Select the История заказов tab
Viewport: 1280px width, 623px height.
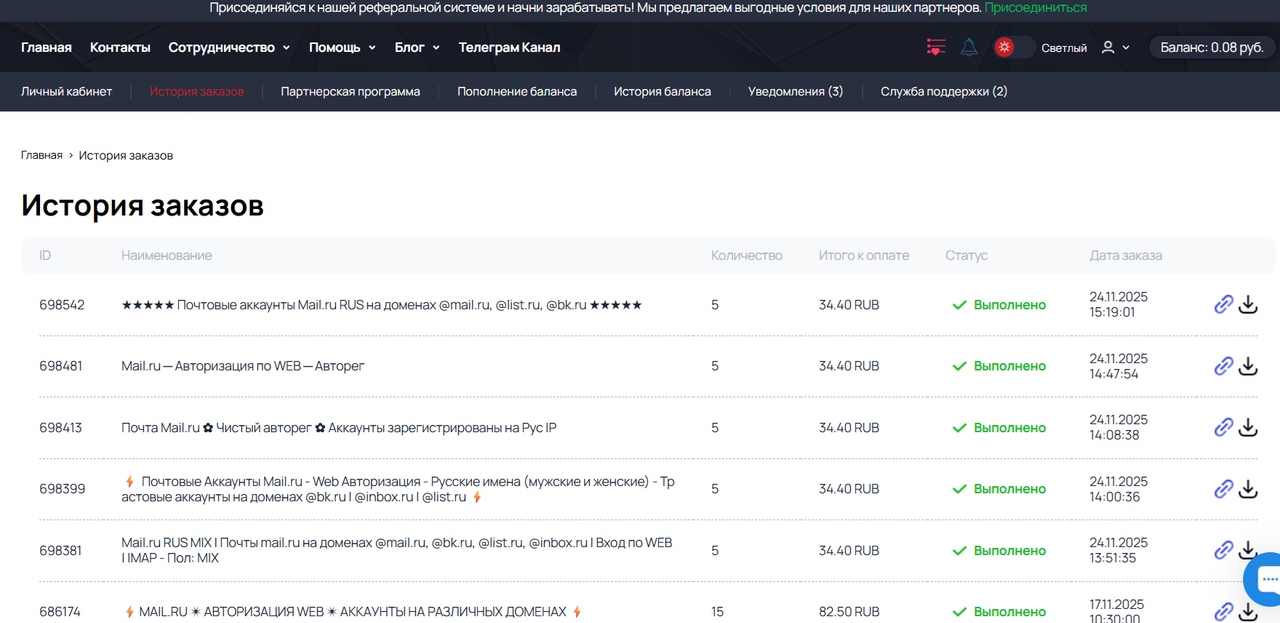[197, 91]
